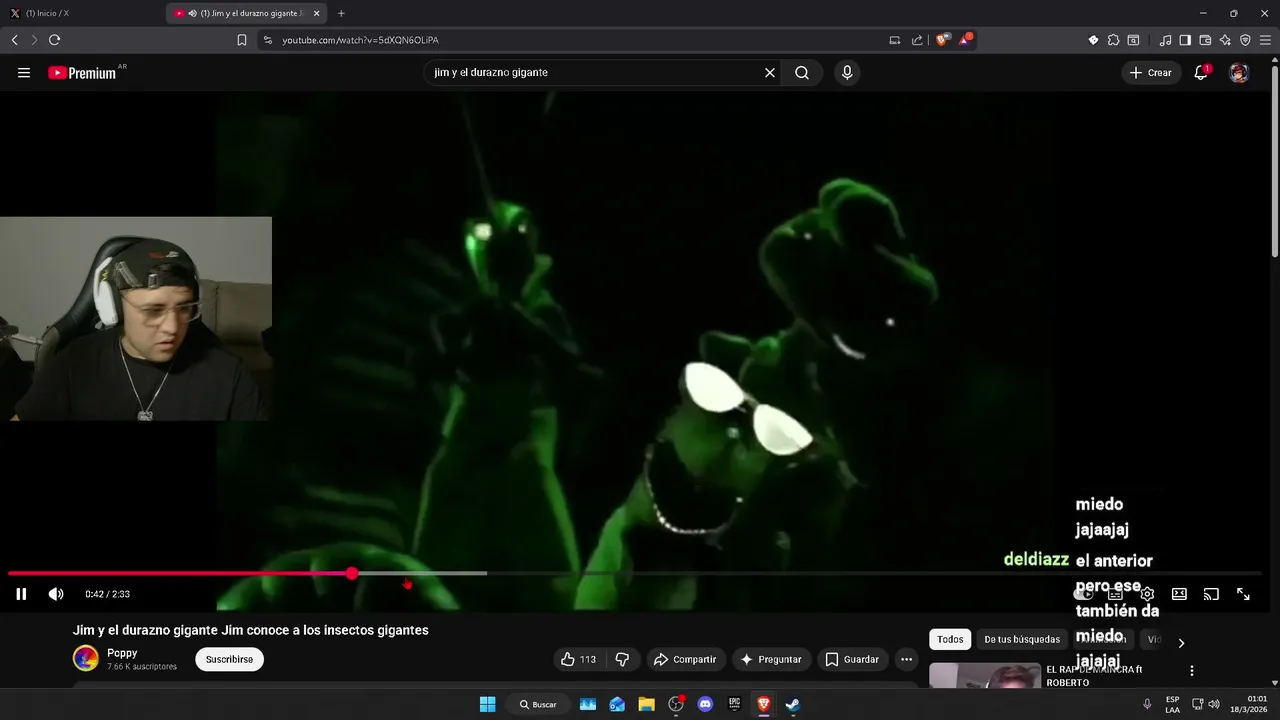Open Windows Start menu
Screen dimensions: 1280x720
[487, 704]
